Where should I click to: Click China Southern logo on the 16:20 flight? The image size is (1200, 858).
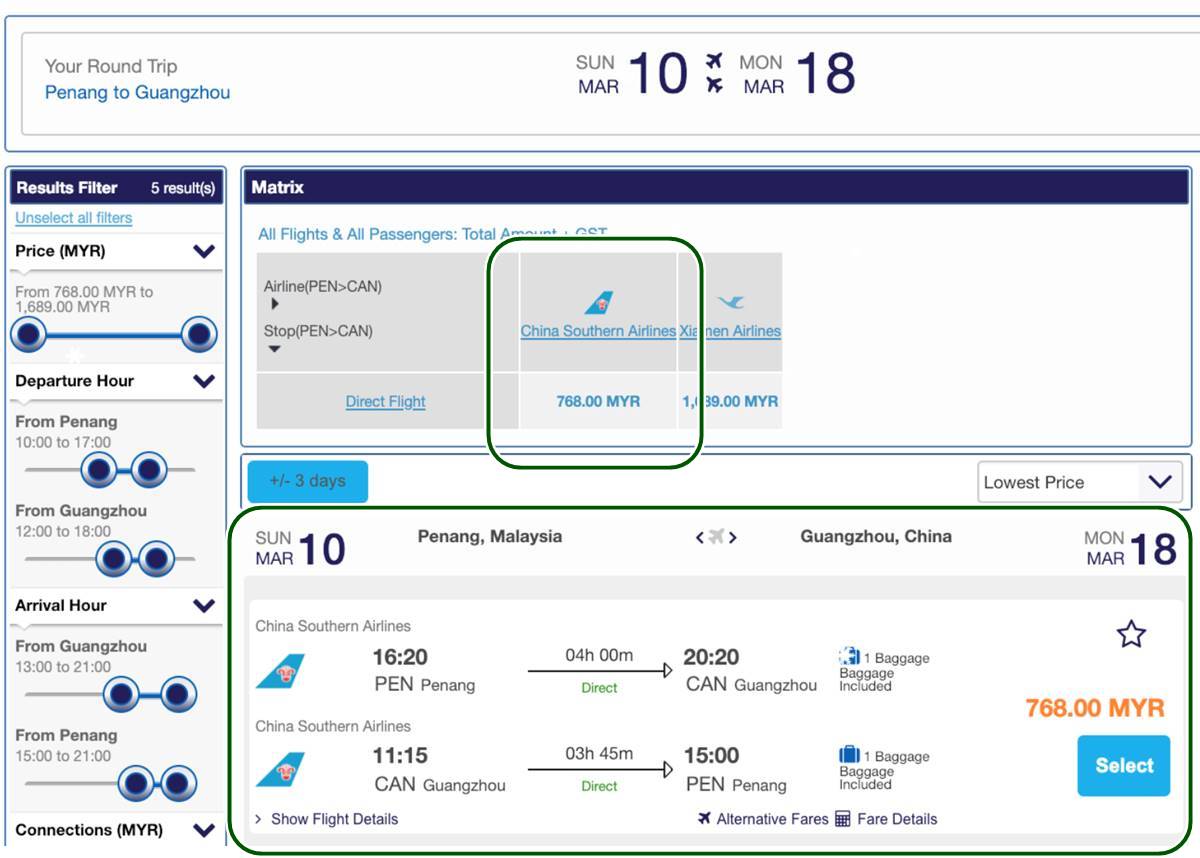pyautogui.click(x=280, y=670)
